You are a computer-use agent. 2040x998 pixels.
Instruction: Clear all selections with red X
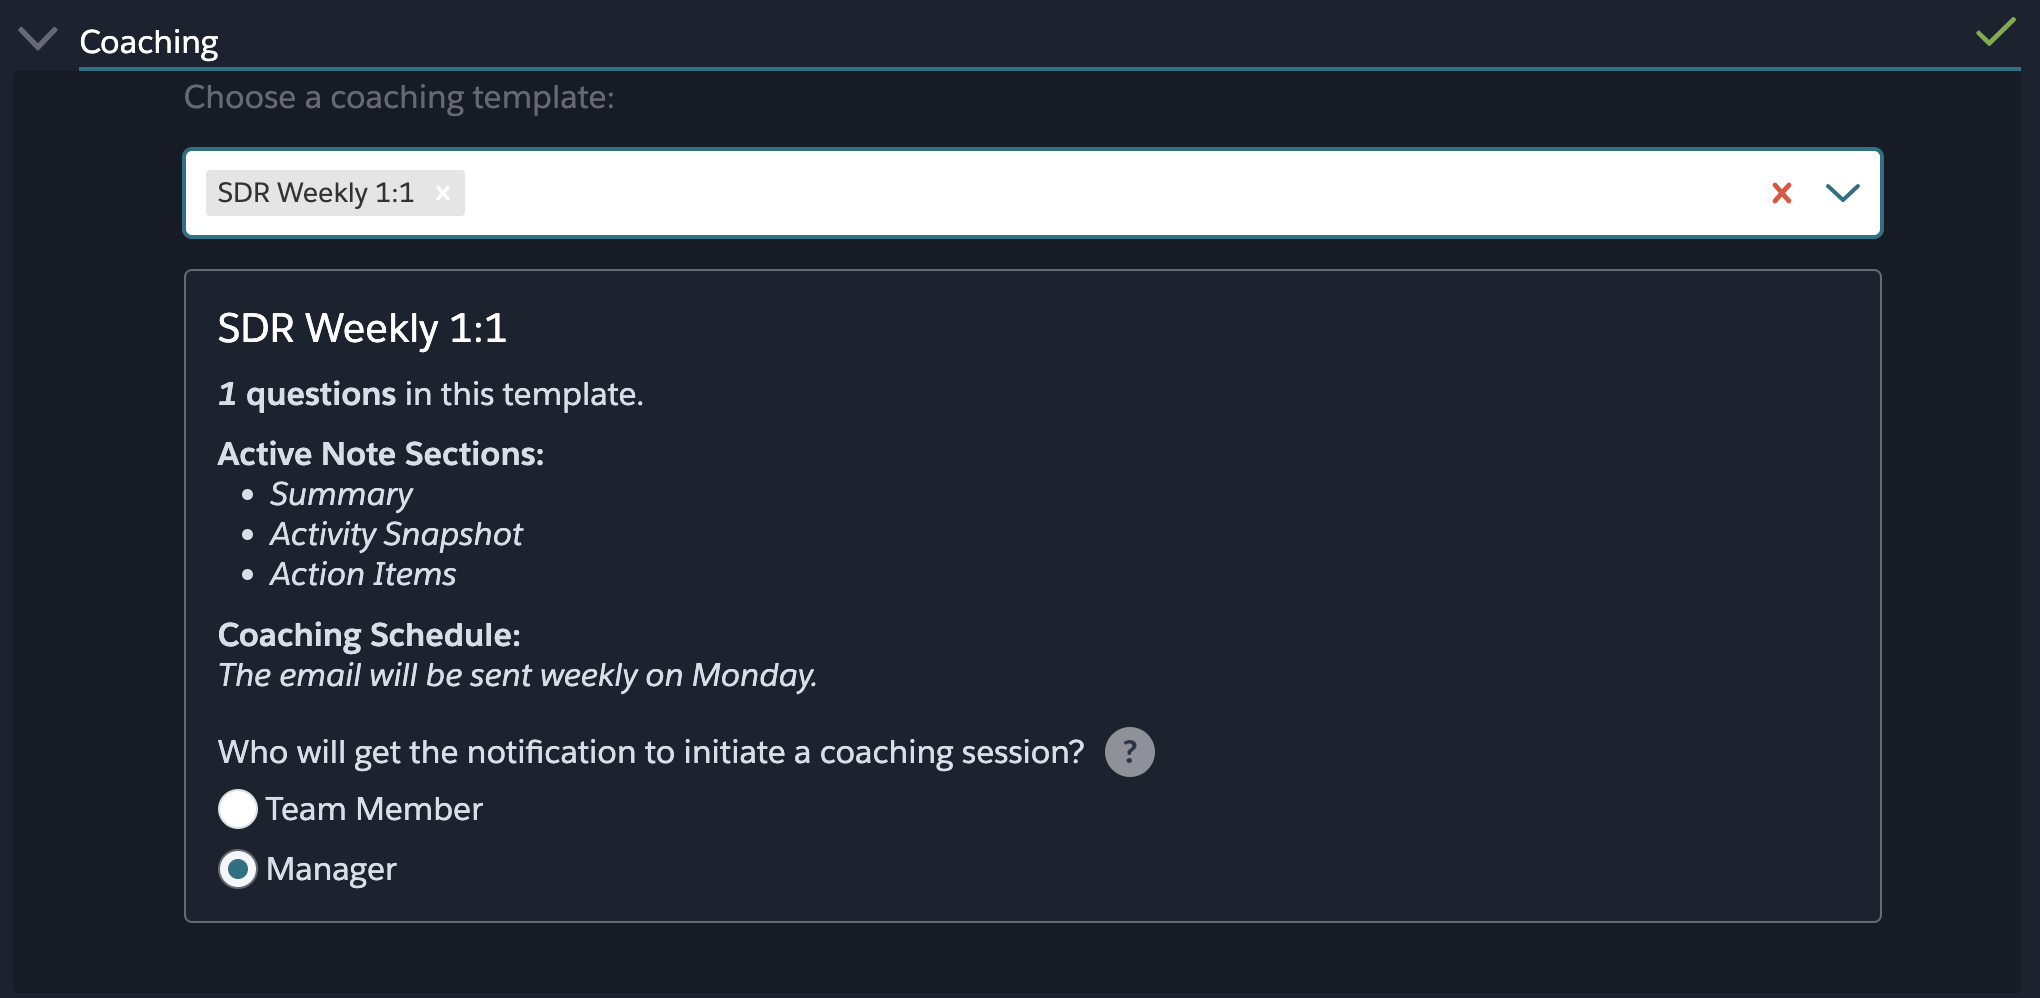click(1781, 193)
